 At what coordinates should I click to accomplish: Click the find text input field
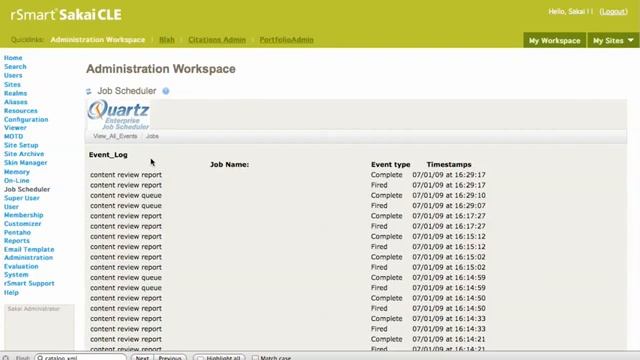tap(80, 358)
